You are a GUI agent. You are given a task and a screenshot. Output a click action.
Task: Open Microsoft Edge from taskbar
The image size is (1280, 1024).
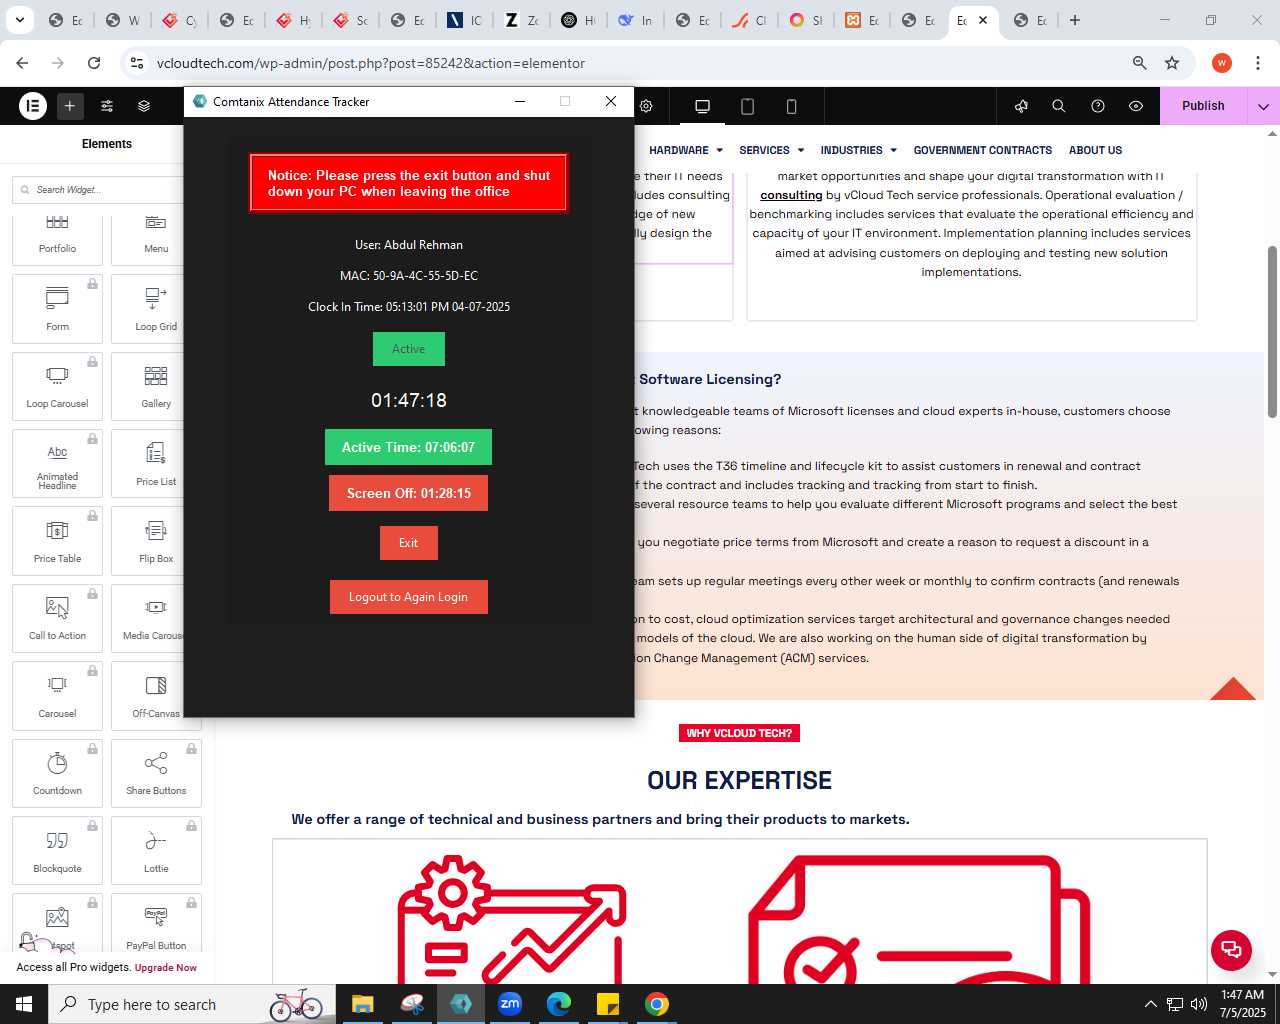click(x=559, y=1004)
